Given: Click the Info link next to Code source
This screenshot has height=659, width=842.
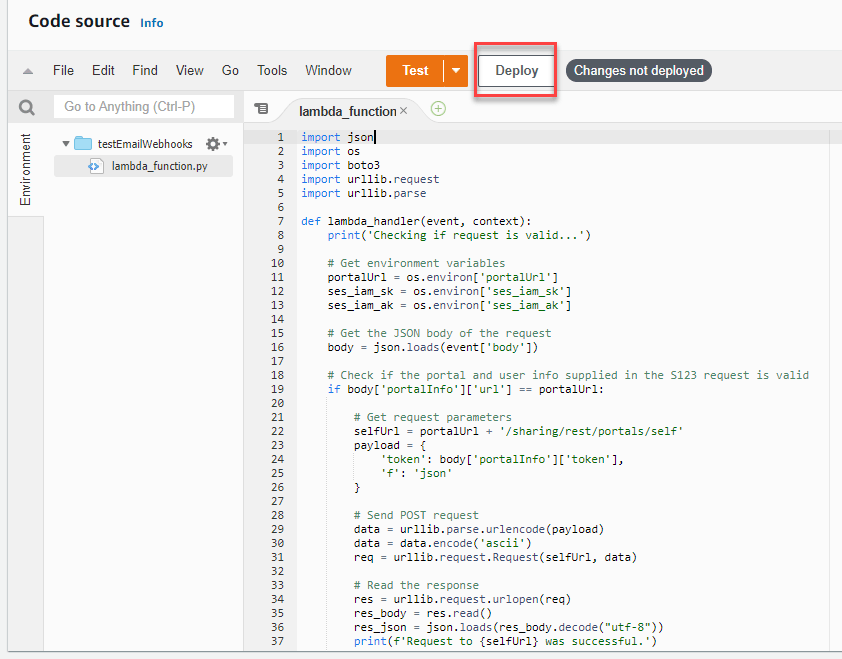Looking at the screenshot, I should pyautogui.click(x=151, y=21).
